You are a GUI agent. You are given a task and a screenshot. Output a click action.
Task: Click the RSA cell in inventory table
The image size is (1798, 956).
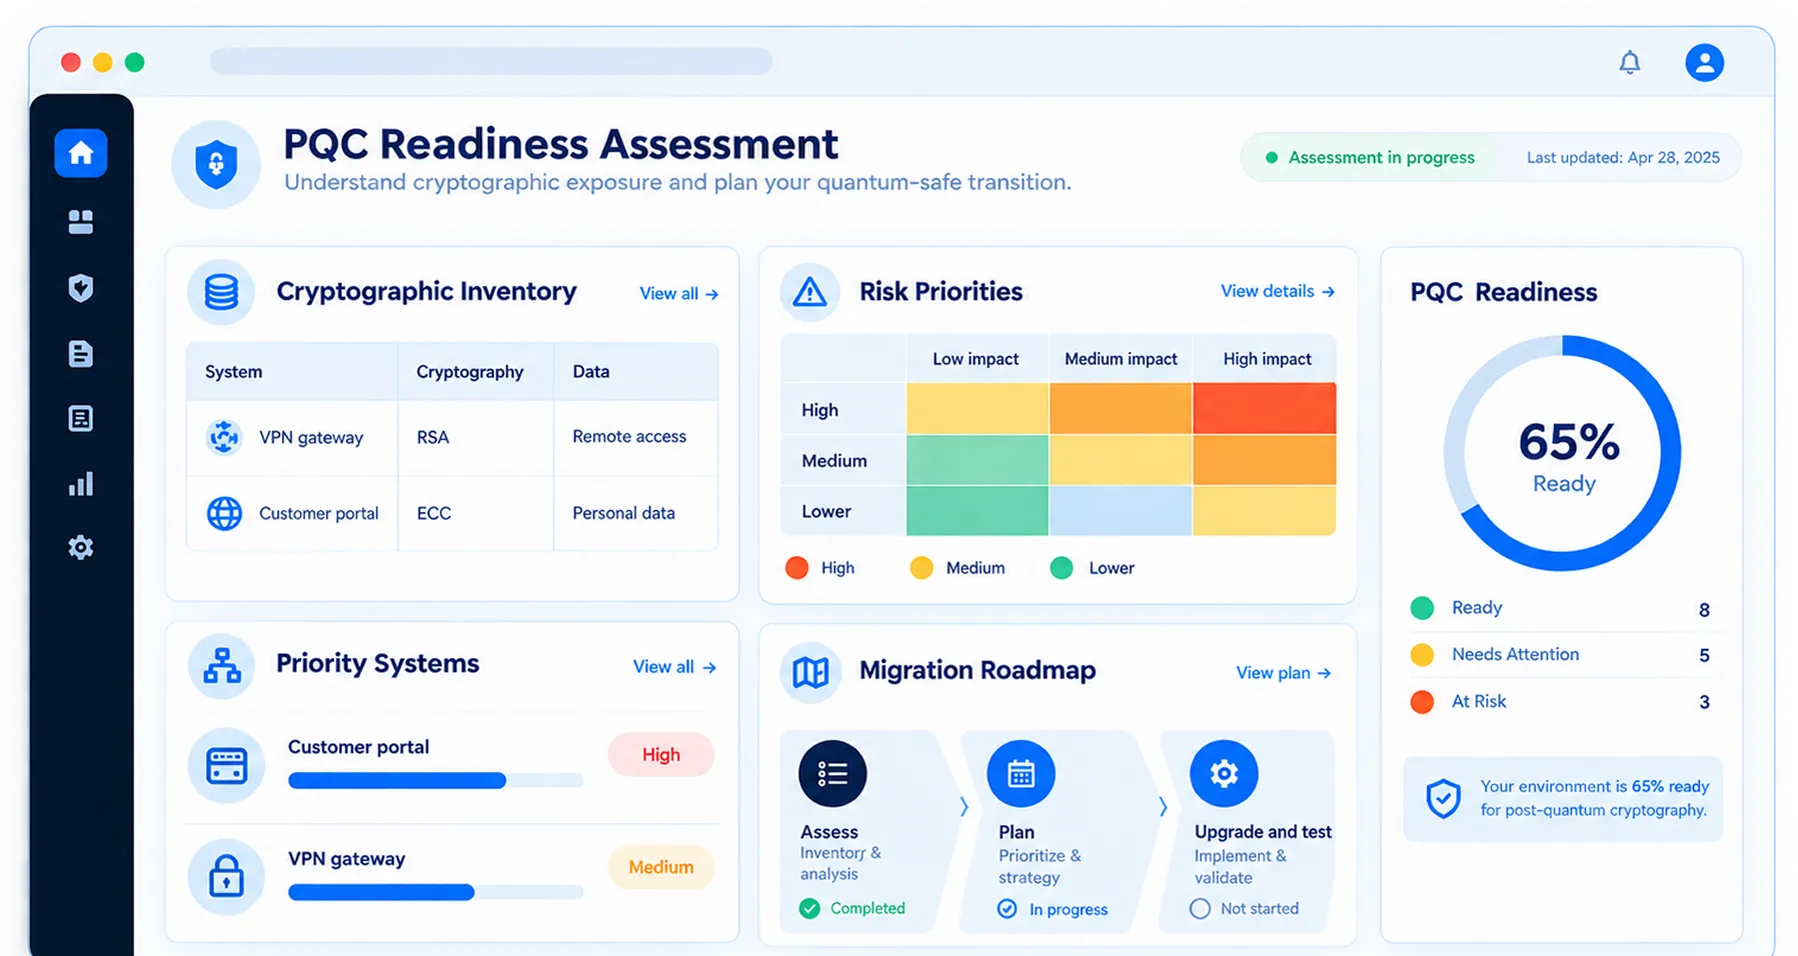(475, 437)
